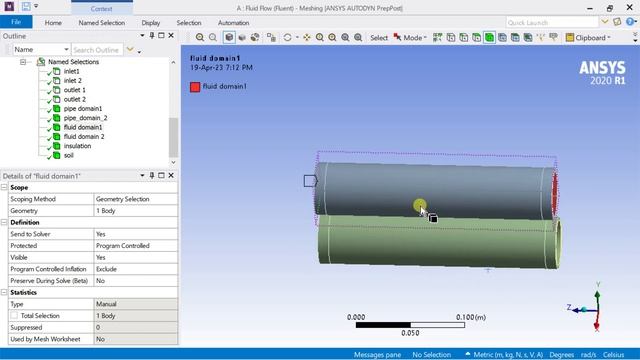
Task: Close the Outline panel
Action: [x=171, y=36]
